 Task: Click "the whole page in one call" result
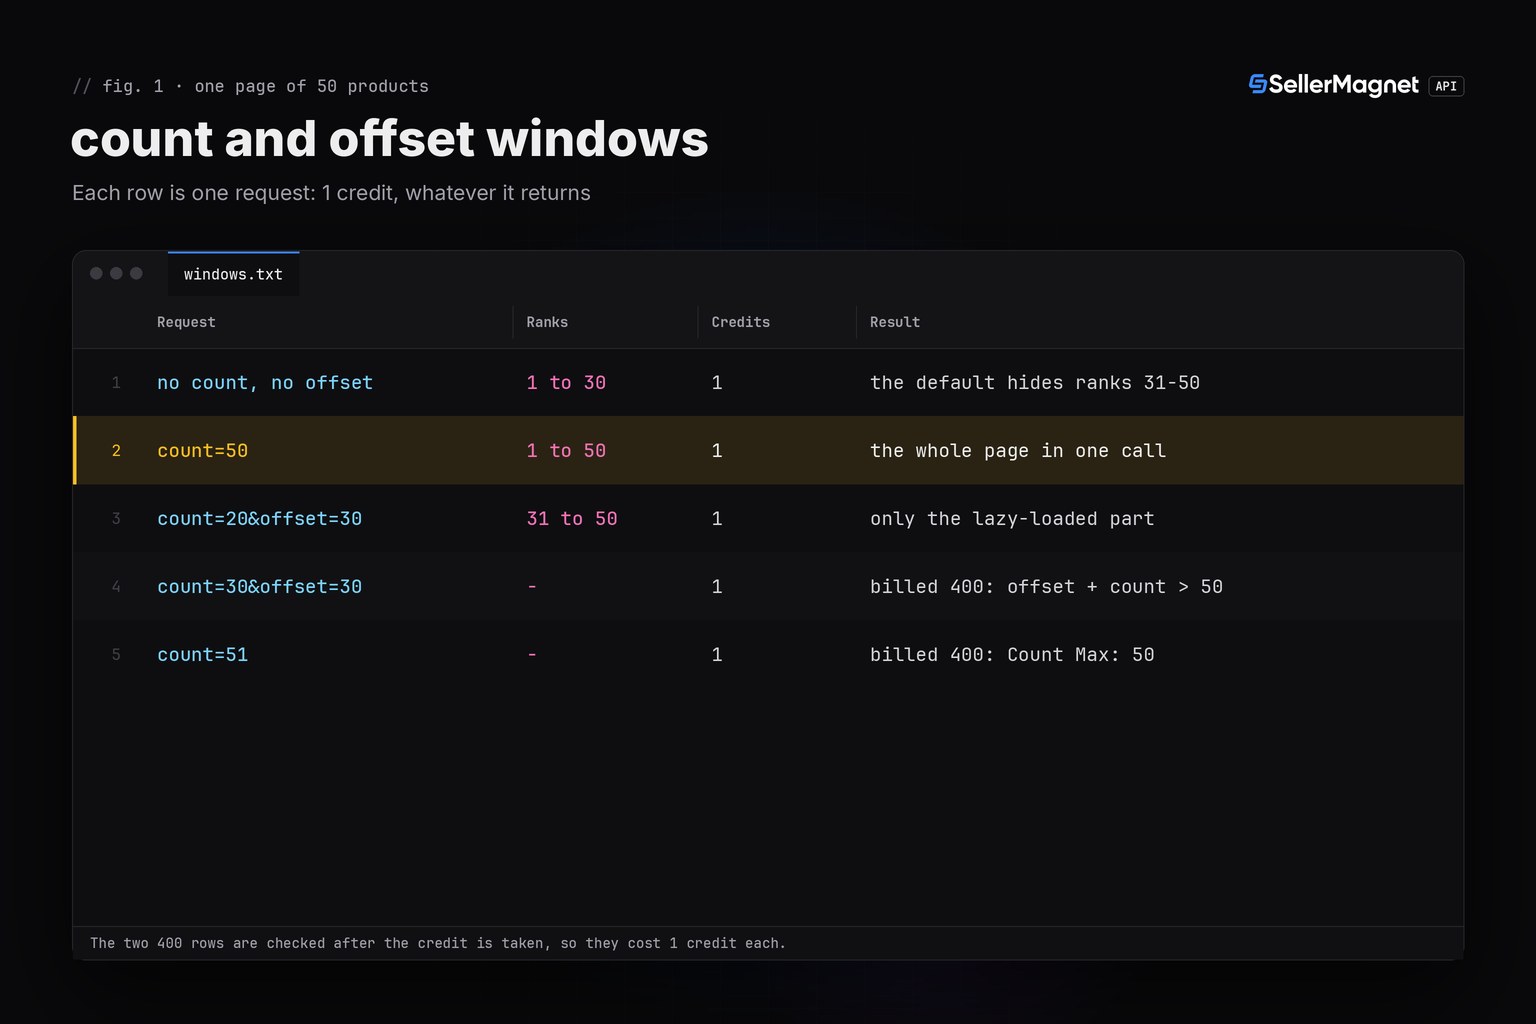pos(1018,451)
